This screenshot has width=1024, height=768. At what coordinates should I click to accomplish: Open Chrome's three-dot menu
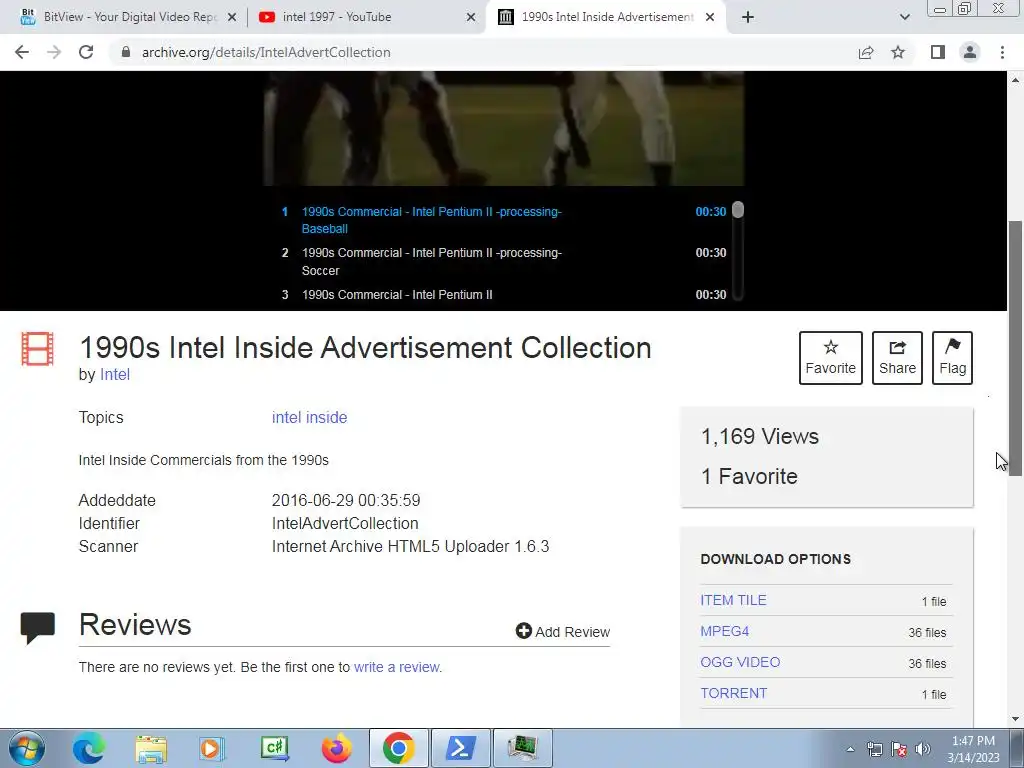pyautogui.click(x=1002, y=52)
